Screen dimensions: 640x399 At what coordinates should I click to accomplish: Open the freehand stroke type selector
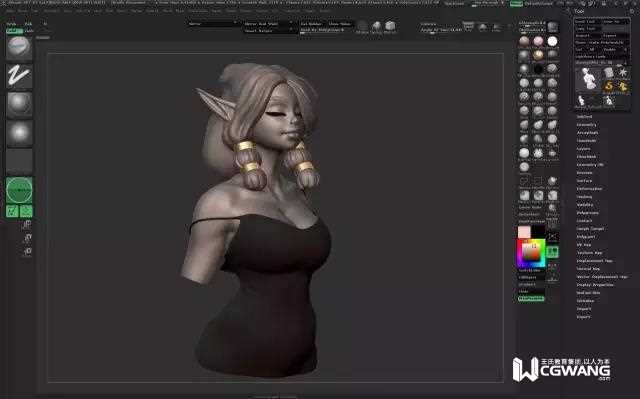coord(19,75)
